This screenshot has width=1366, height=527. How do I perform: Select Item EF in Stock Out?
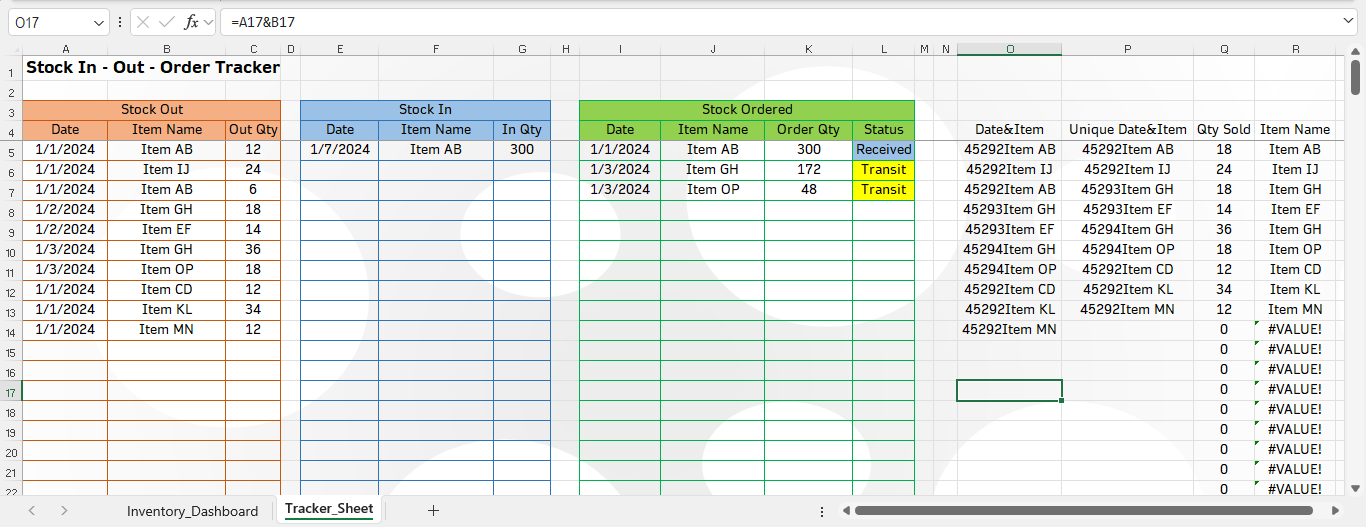point(166,230)
